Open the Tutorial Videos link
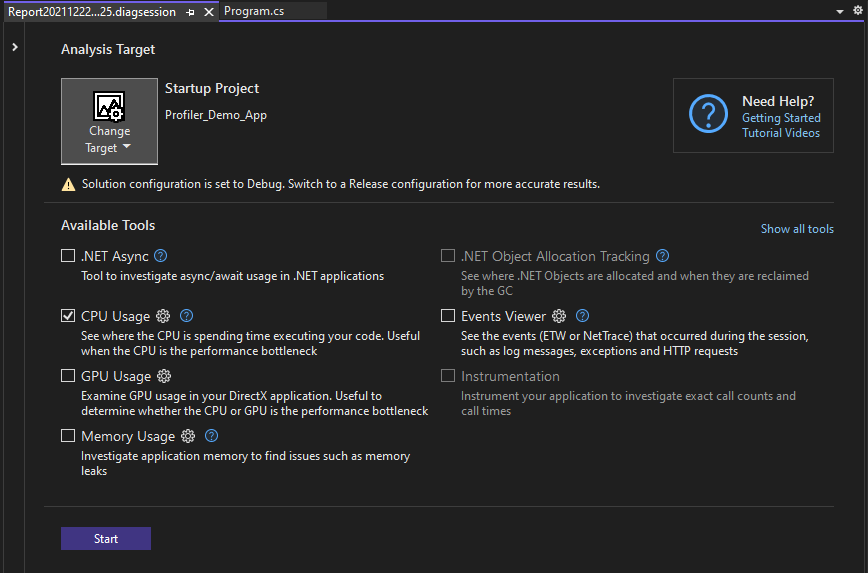The width and height of the screenshot is (868, 573). [x=781, y=133]
